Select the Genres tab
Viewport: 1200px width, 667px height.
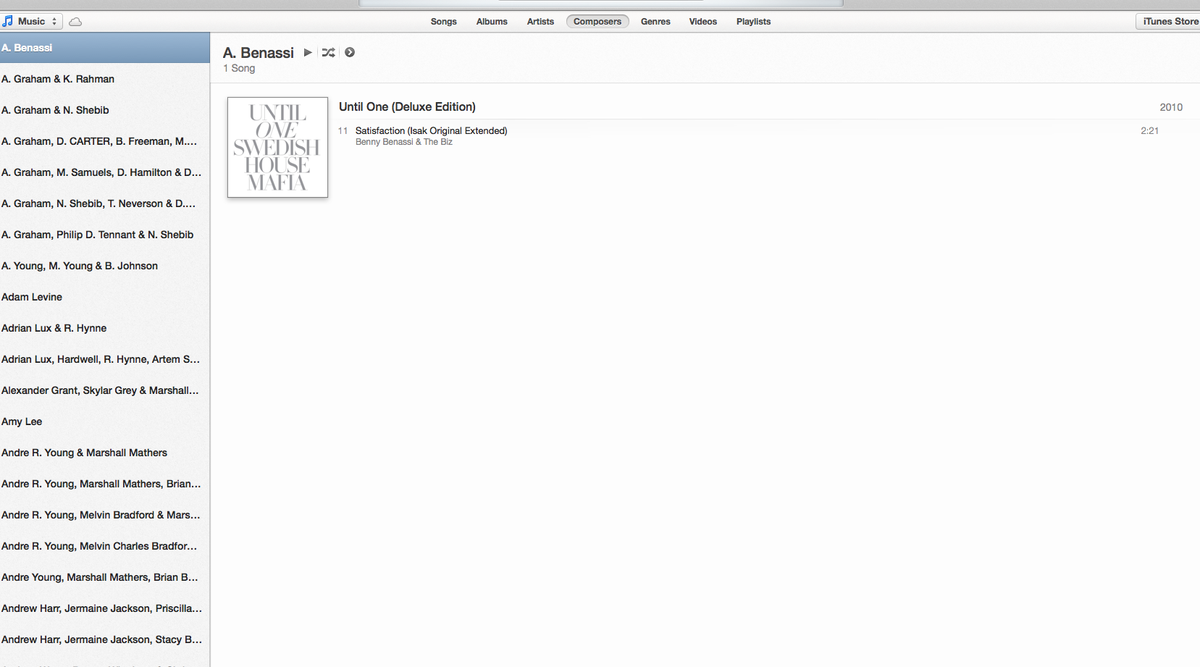[x=656, y=21]
